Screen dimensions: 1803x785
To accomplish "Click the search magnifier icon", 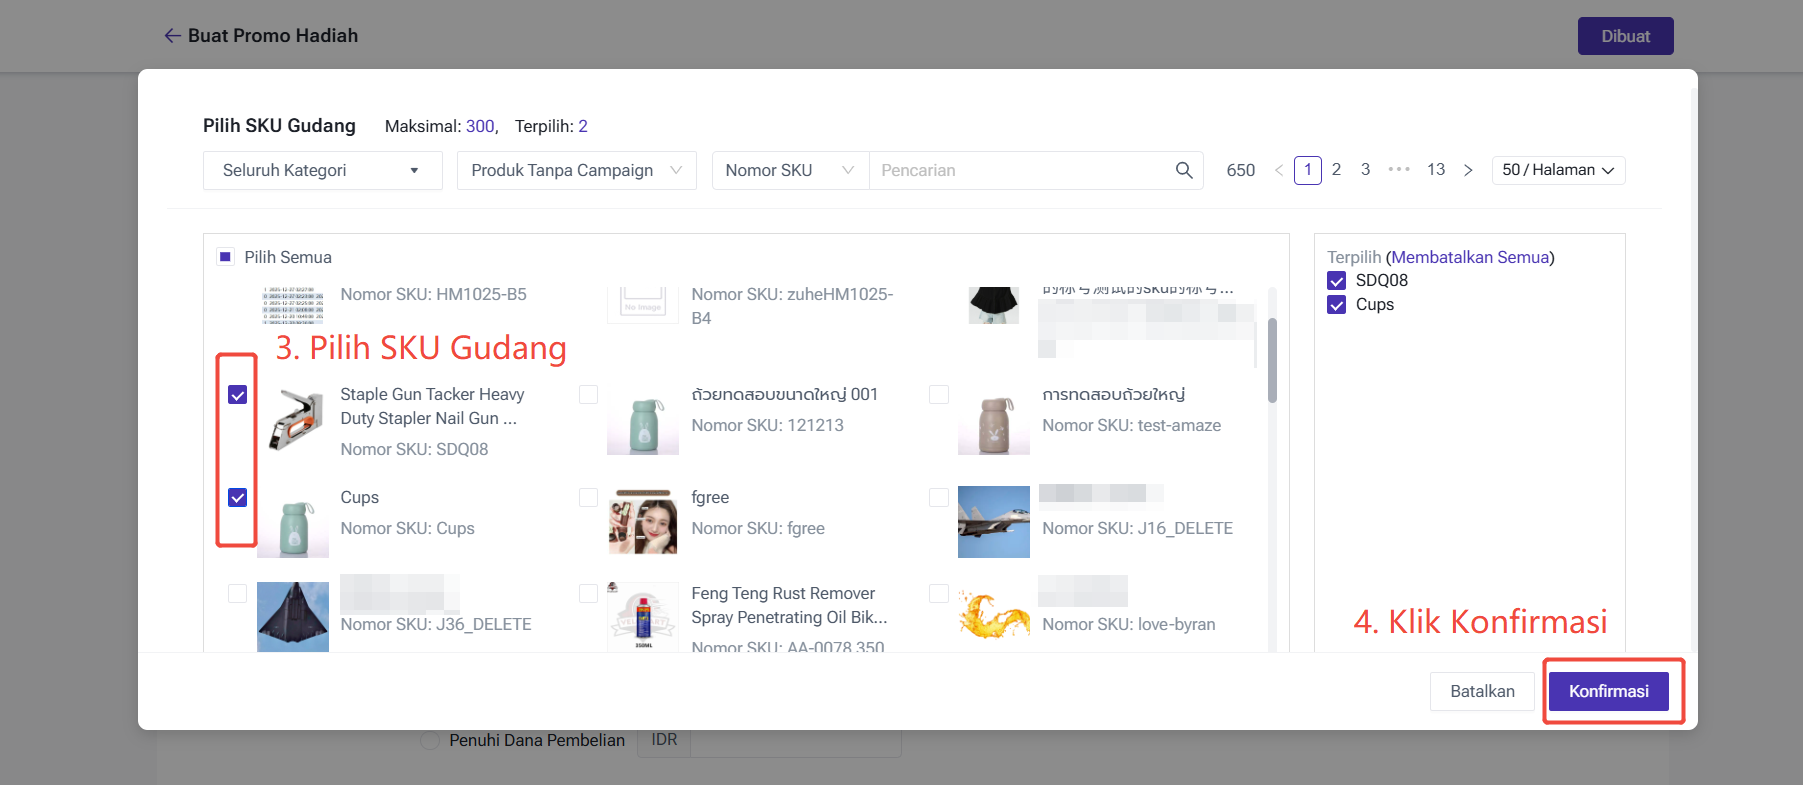I will [1184, 170].
